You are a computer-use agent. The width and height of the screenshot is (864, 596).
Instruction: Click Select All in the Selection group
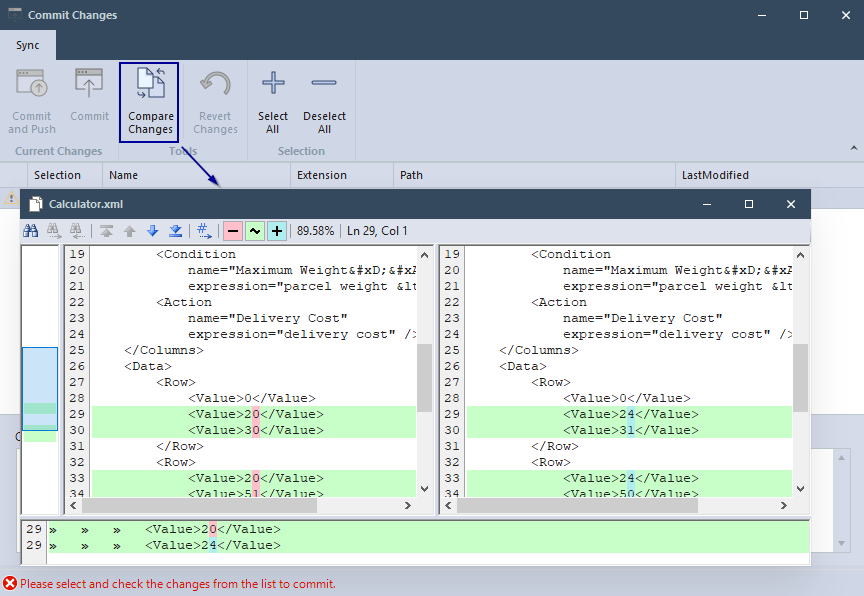(273, 102)
